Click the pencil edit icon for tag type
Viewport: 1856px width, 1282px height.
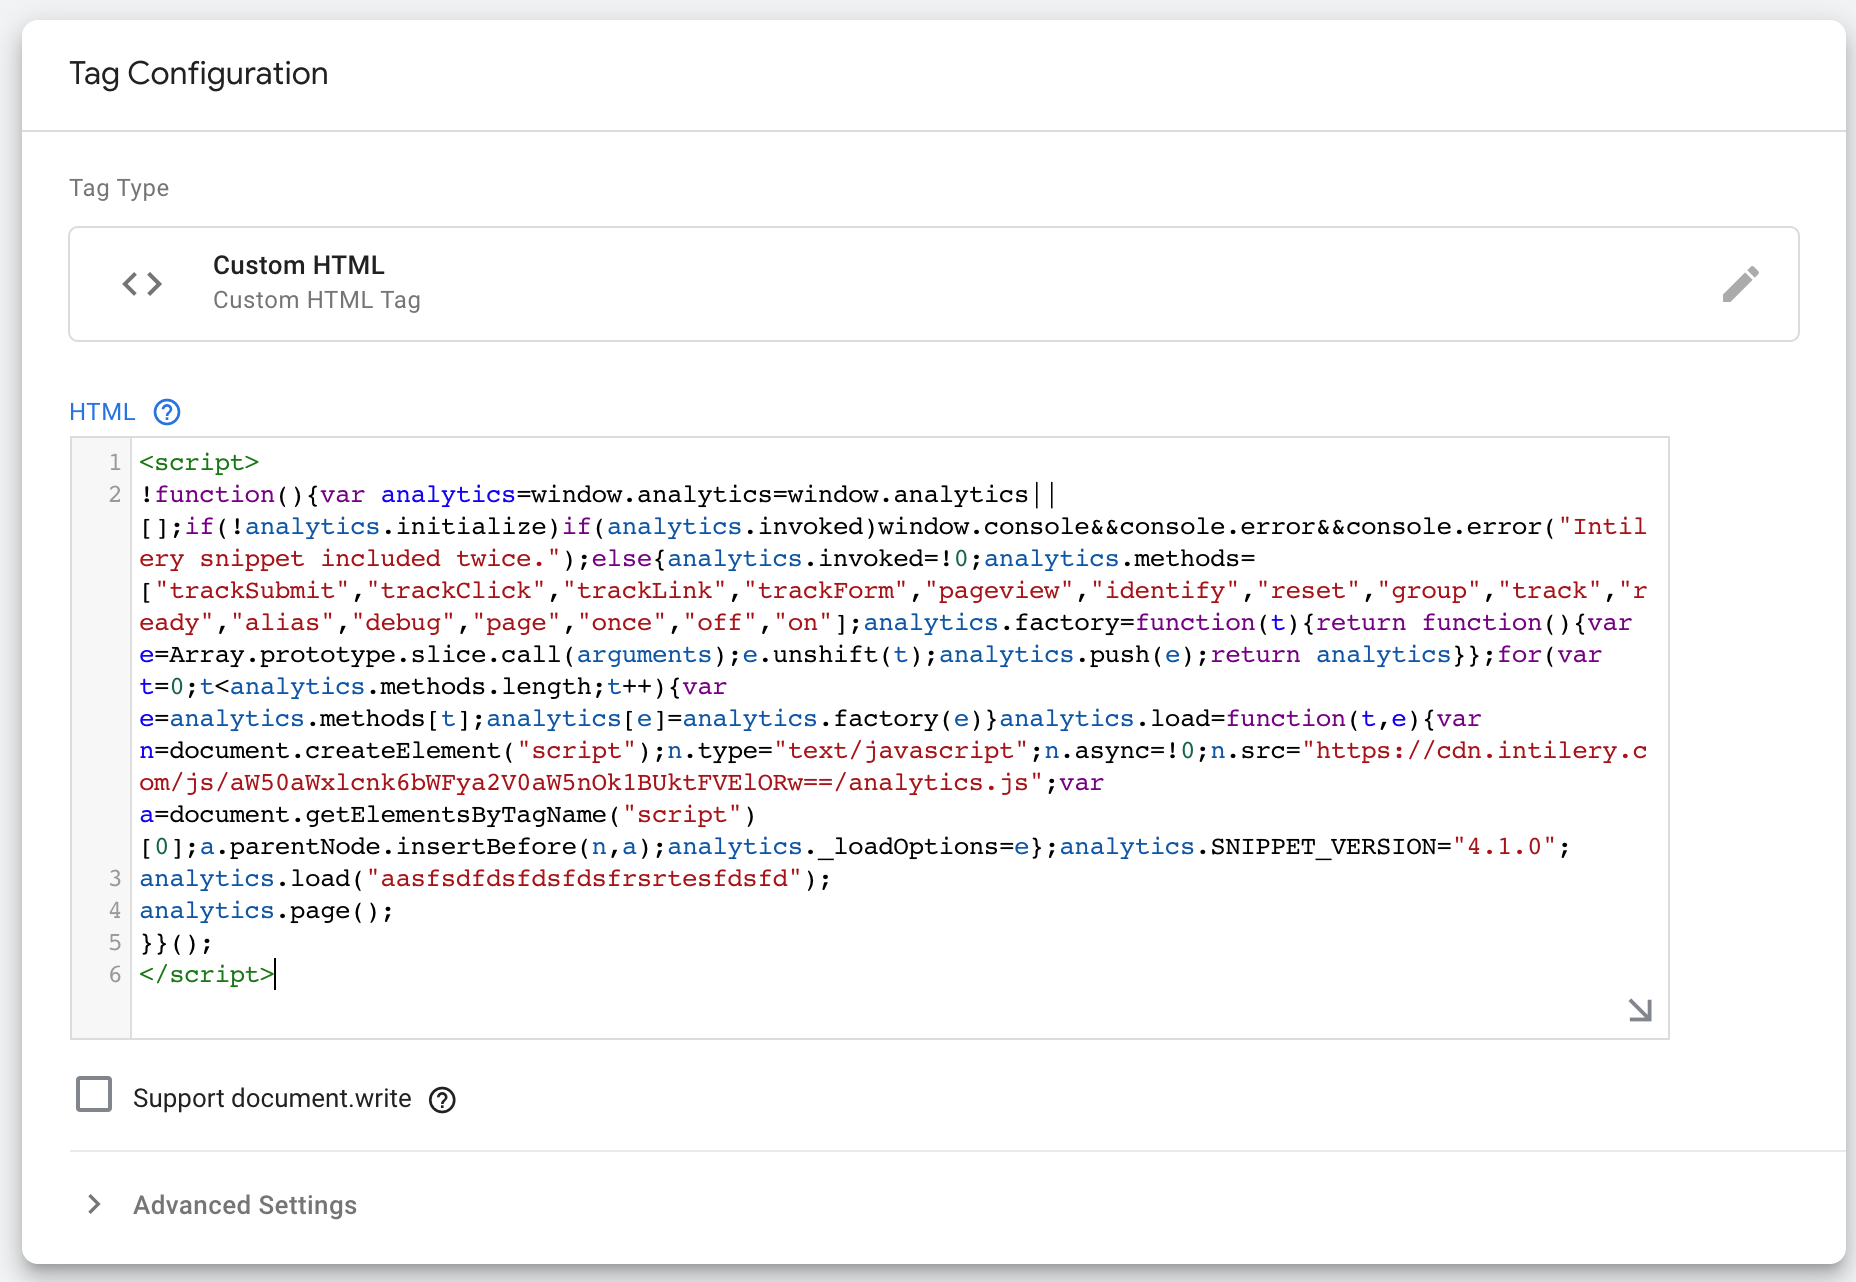pos(1740,284)
